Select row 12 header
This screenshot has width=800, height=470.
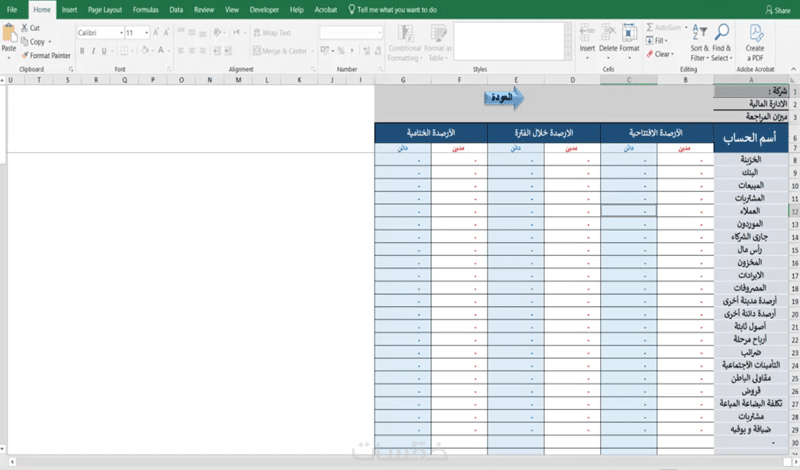(794, 211)
